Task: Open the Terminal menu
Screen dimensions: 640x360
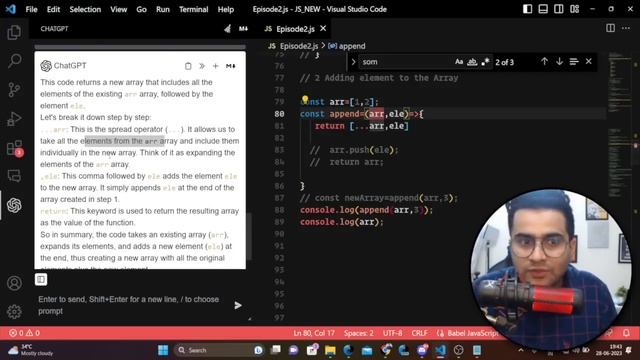Action: click(x=193, y=9)
